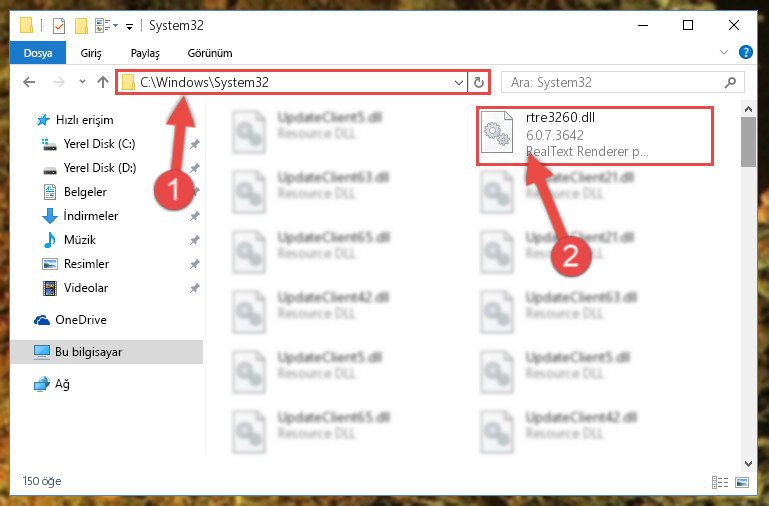Viewport: 769px width, 506px height.
Task: Open recent locations dropdown arrow
Action: pyautogui.click(x=82, y=82)
